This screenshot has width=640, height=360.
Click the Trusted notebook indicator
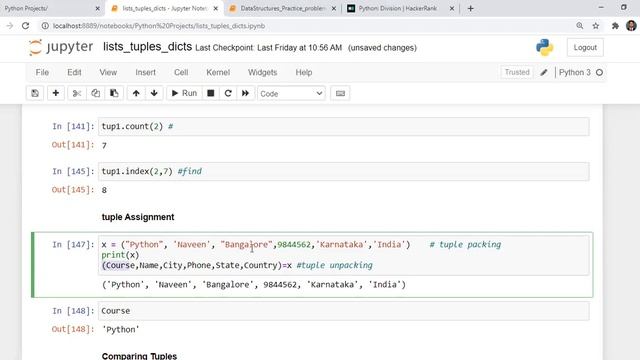click(517, 72)
